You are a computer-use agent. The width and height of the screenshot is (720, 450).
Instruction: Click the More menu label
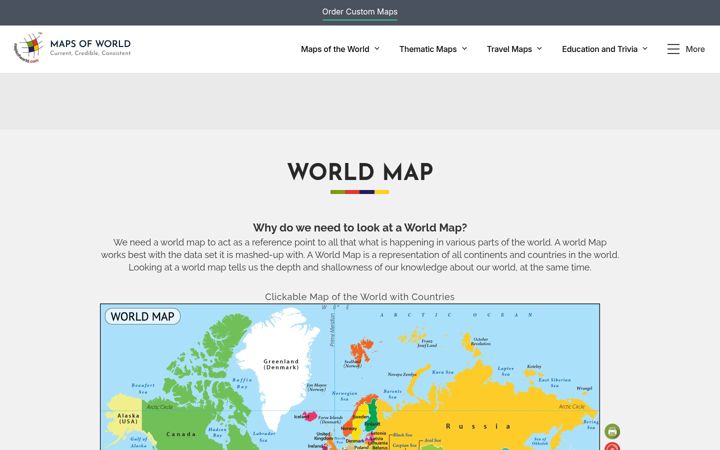pos(695,49)
